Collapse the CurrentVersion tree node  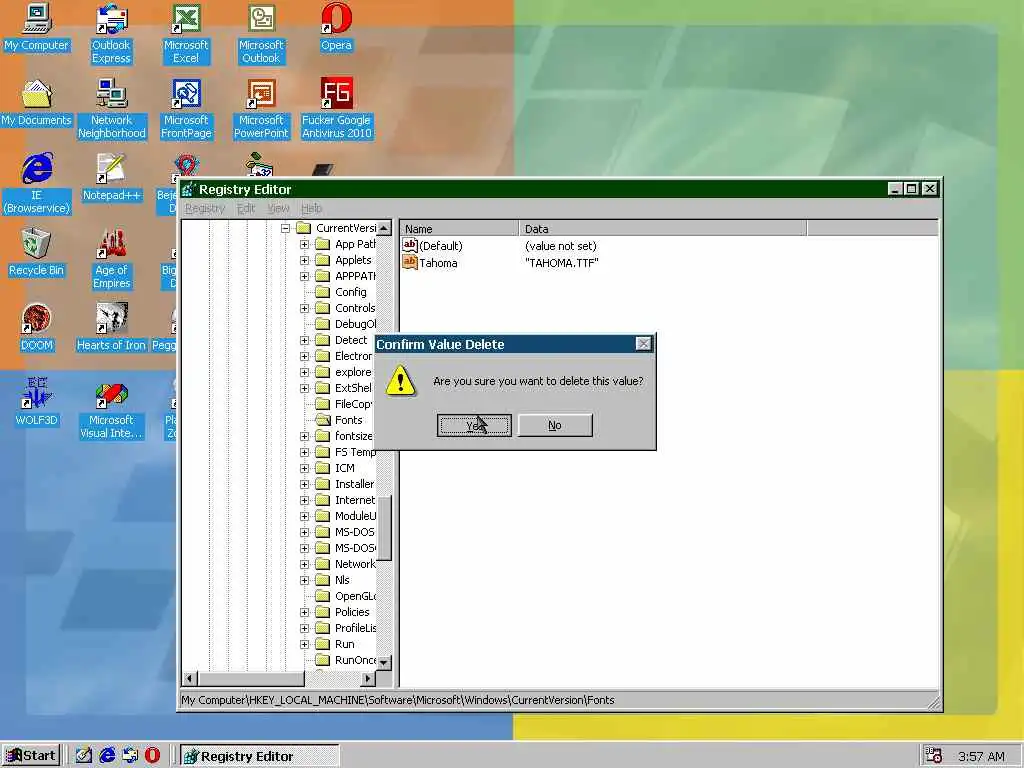point(285,228)
